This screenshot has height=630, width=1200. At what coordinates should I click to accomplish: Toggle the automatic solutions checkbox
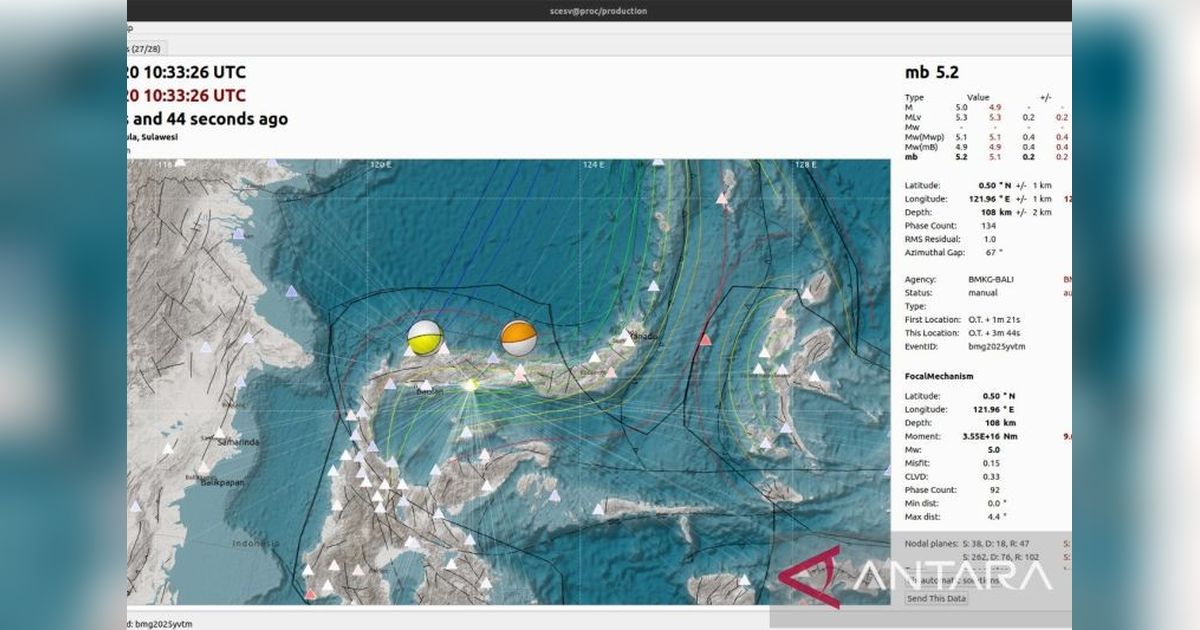(909, 580)
